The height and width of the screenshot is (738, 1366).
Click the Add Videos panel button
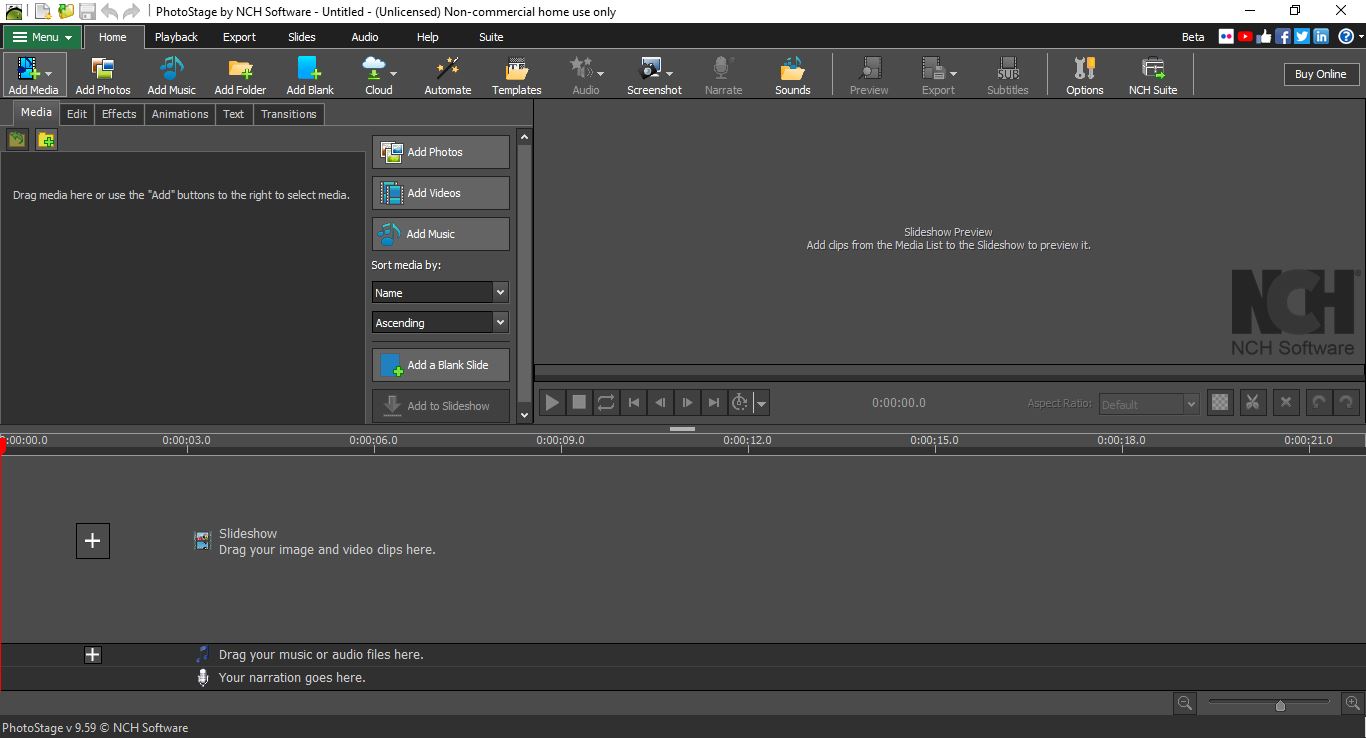click(x=441, y=193)
